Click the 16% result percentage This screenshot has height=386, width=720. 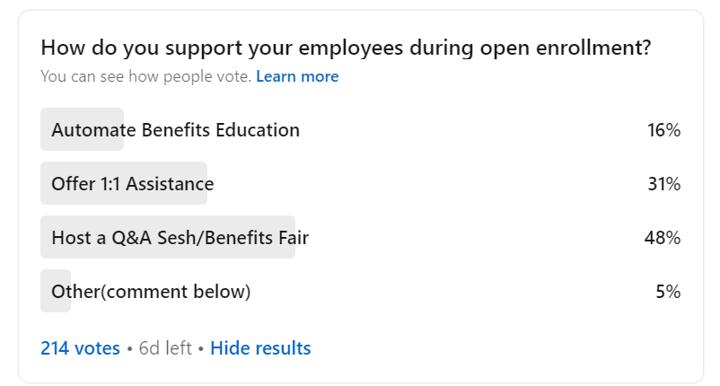[664, 130]
